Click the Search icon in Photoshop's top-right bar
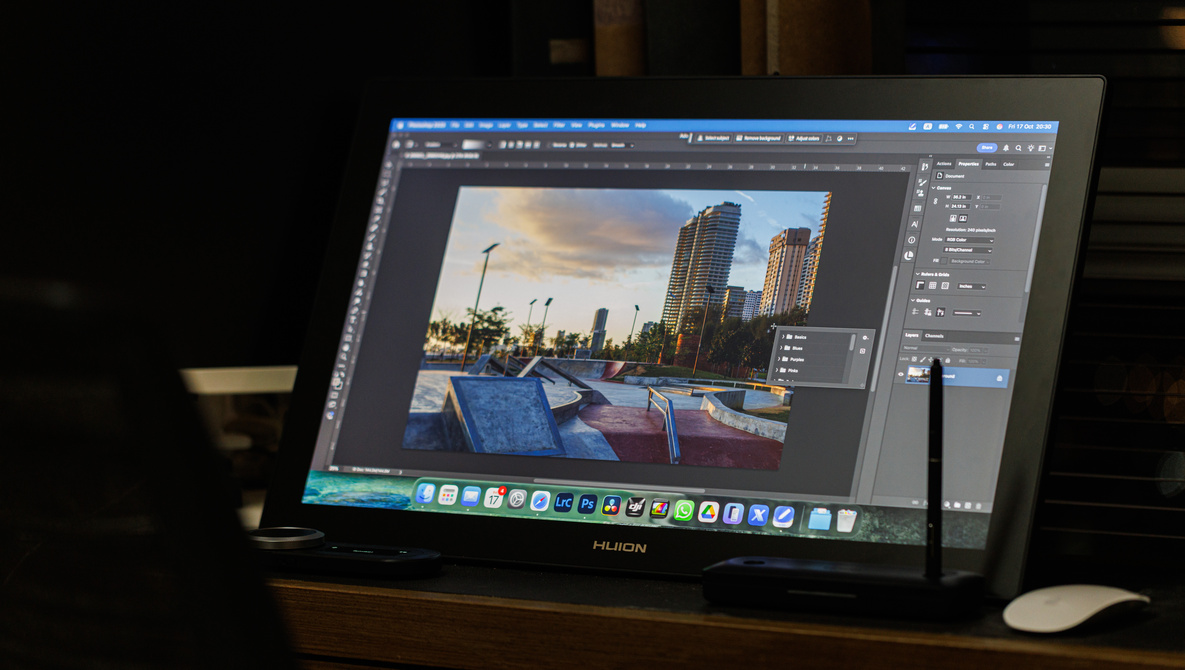The image size is (1185, 670). point(1019,148)
